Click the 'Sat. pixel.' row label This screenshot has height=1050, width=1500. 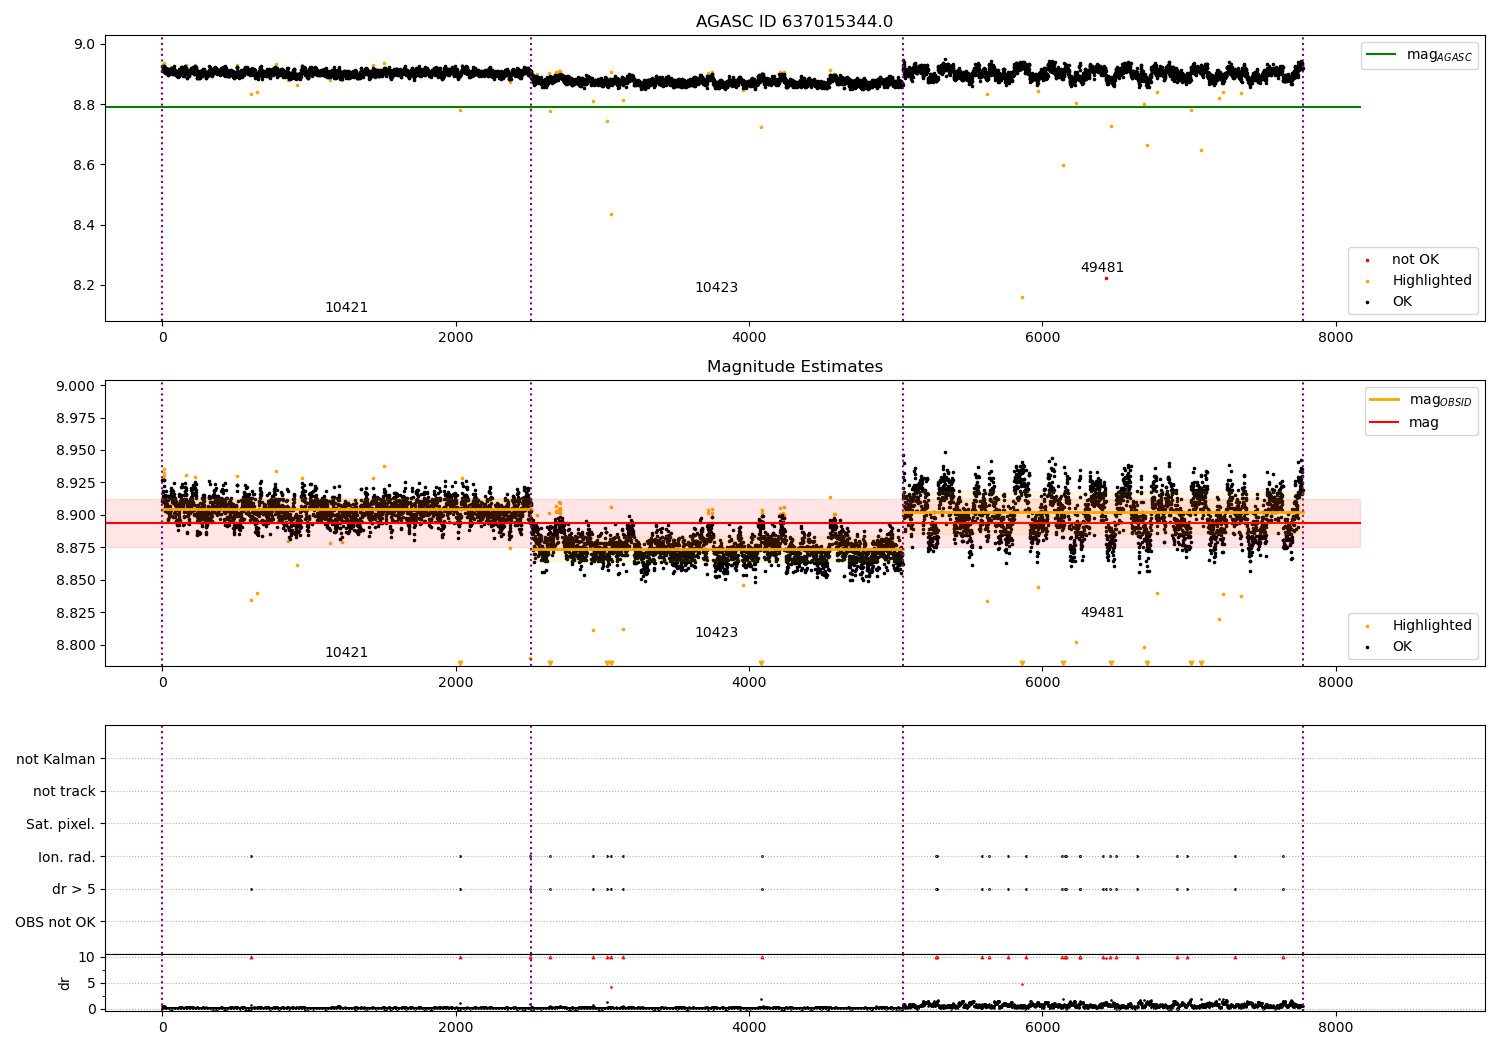pyautogui.click(x=61, y=825)
